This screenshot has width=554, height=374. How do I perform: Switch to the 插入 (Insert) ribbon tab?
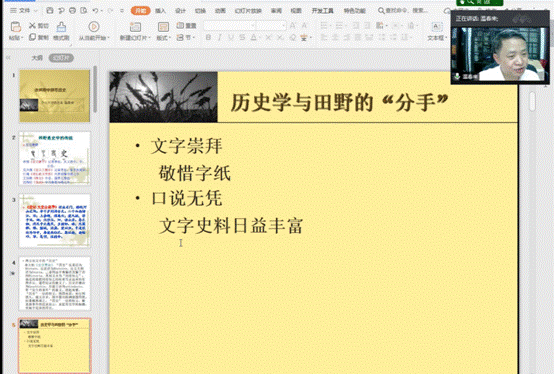tap(160, 11)
